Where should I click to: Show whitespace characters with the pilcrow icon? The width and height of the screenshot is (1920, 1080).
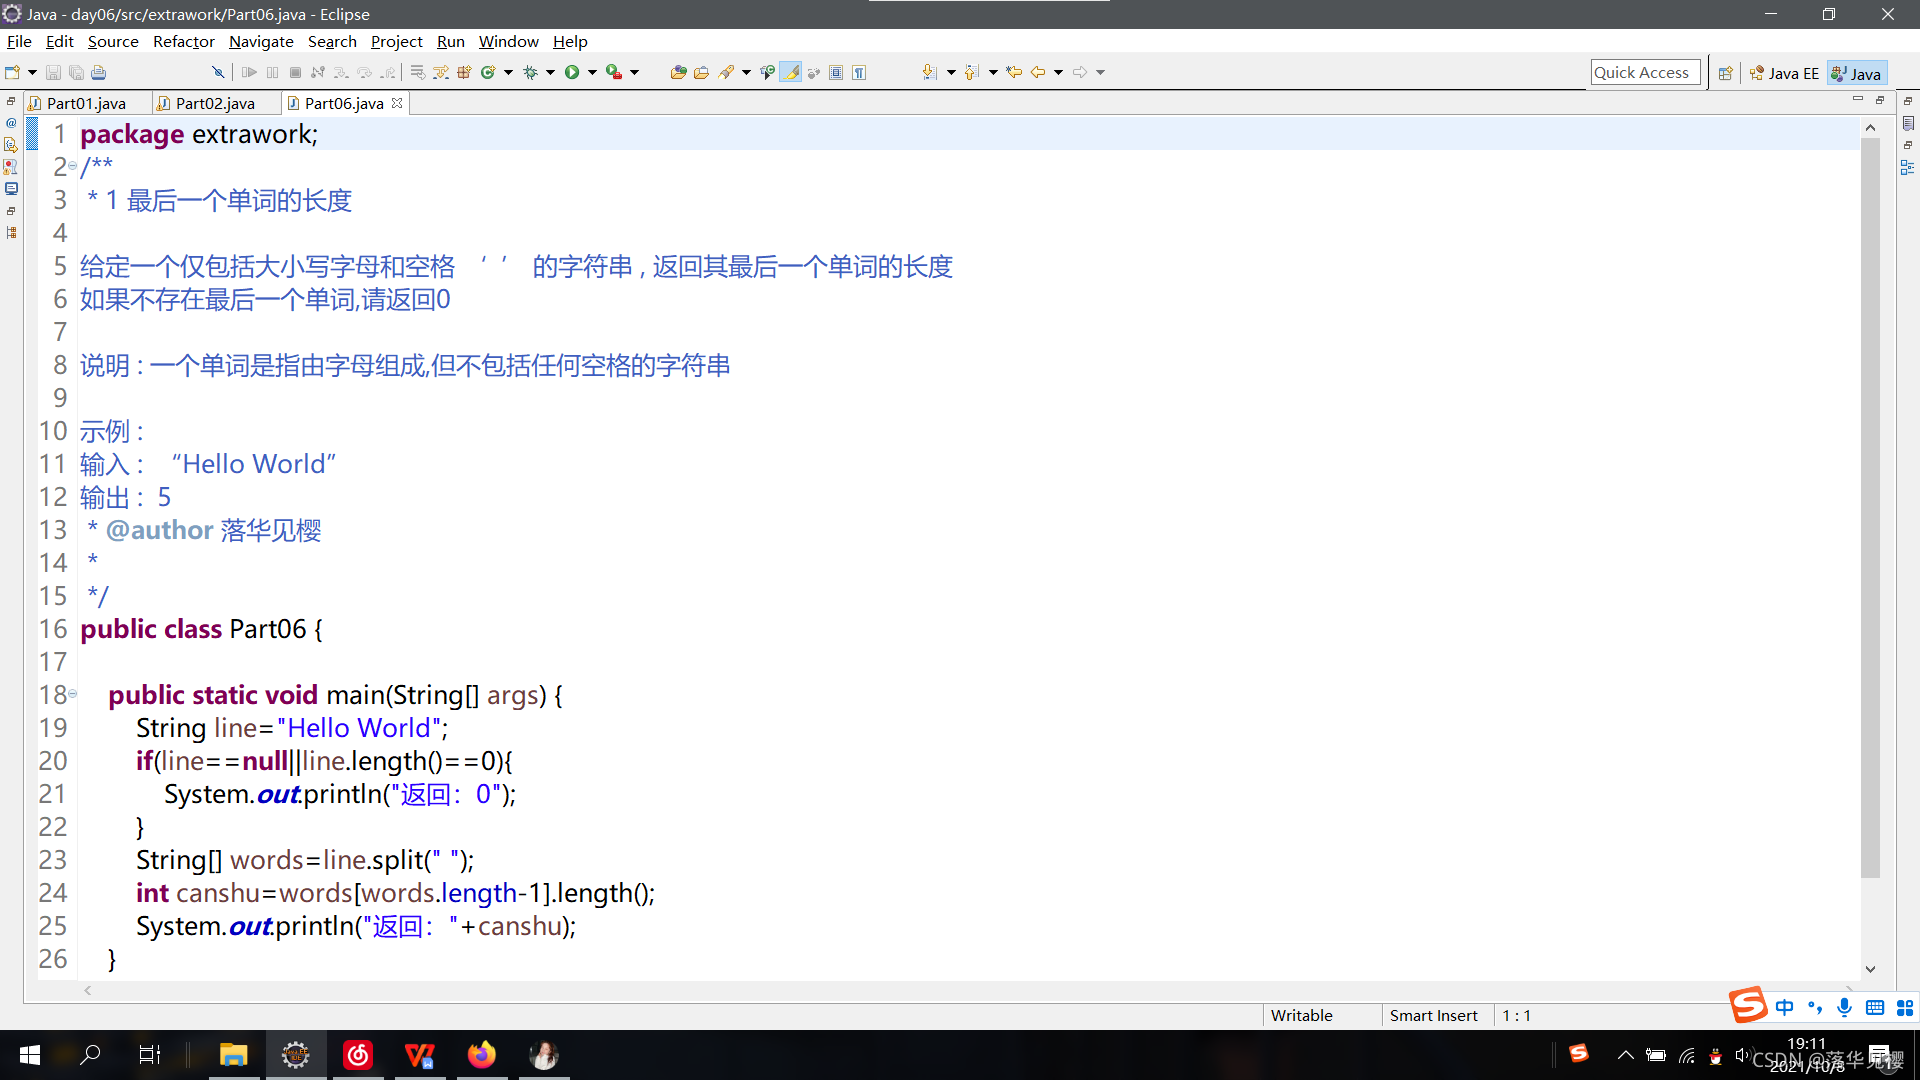point(859,72)
